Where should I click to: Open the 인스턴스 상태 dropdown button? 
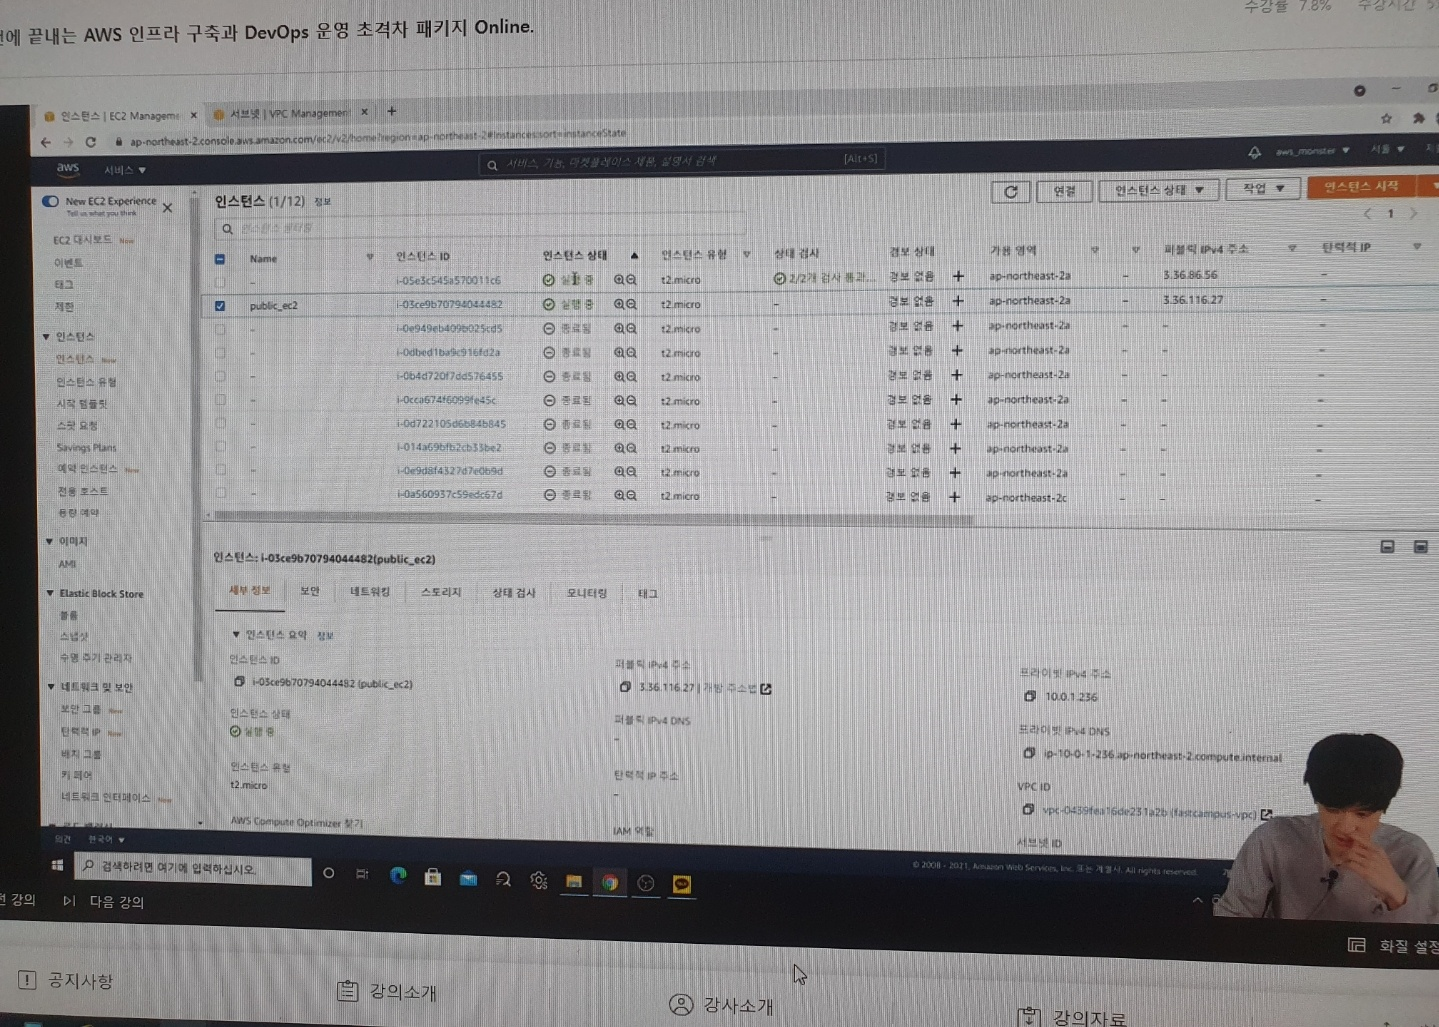coord(1158,190)
